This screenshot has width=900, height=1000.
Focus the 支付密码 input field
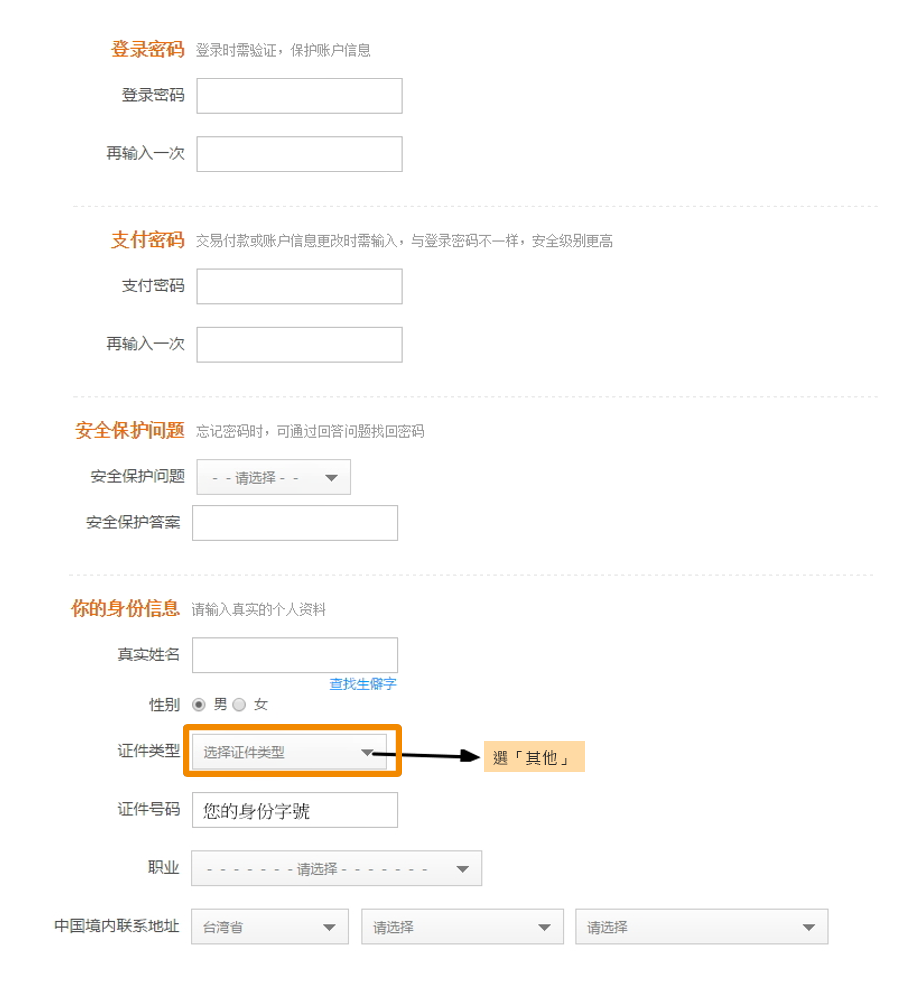tap(299, 286)
